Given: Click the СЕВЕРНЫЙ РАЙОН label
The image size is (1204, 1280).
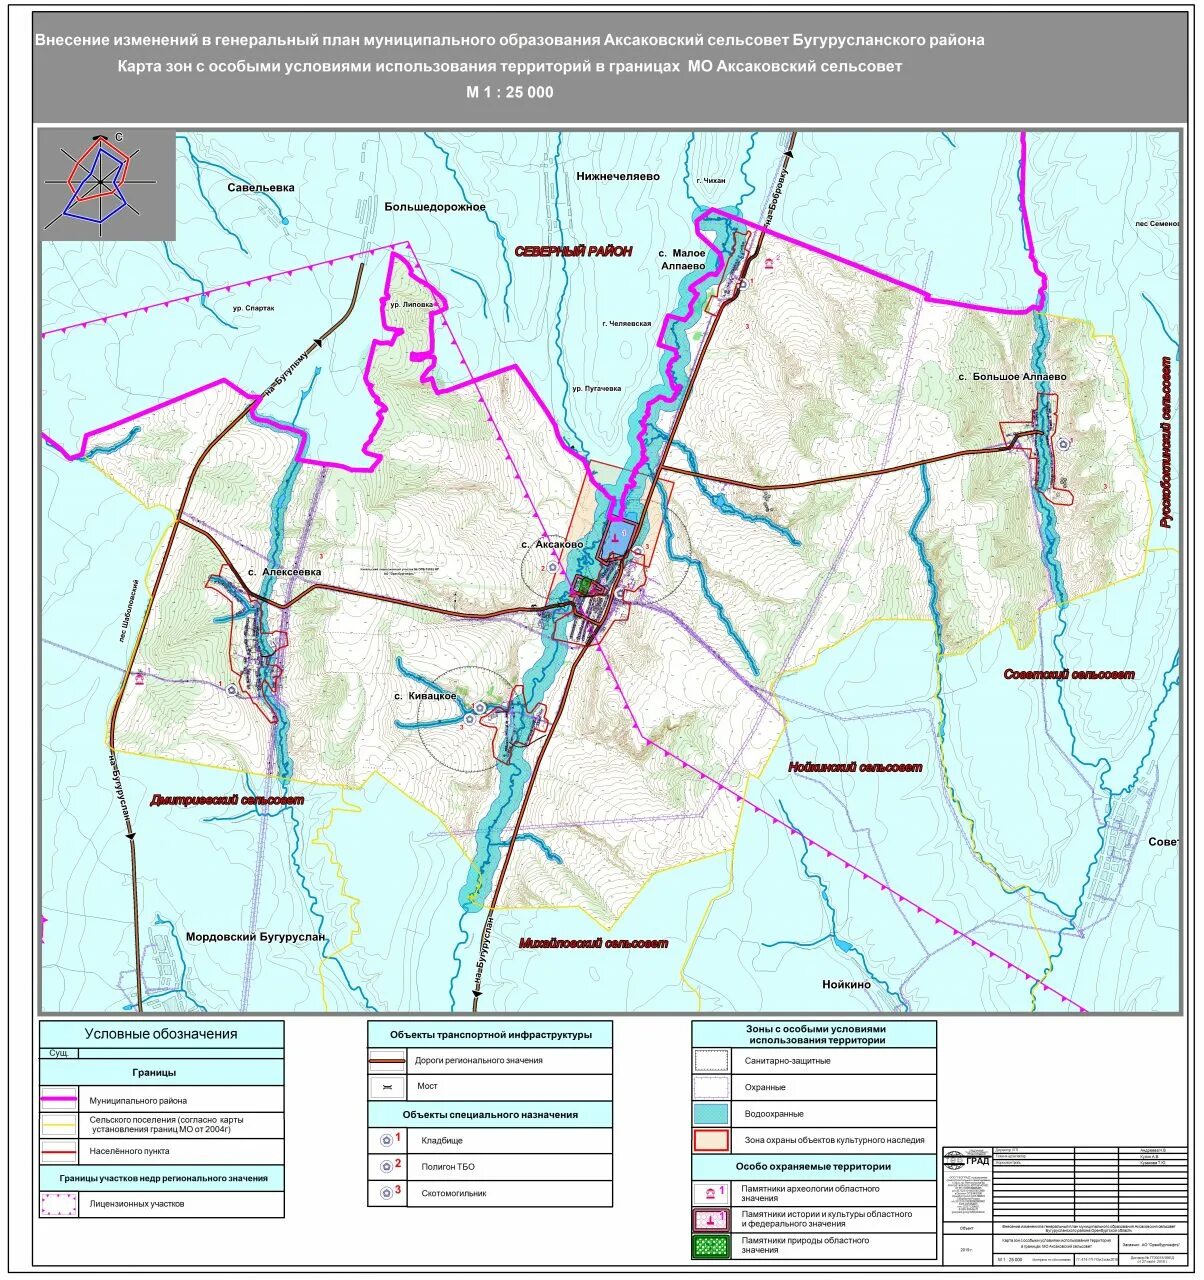Looking at the screenshot, I should click(573, 252).
